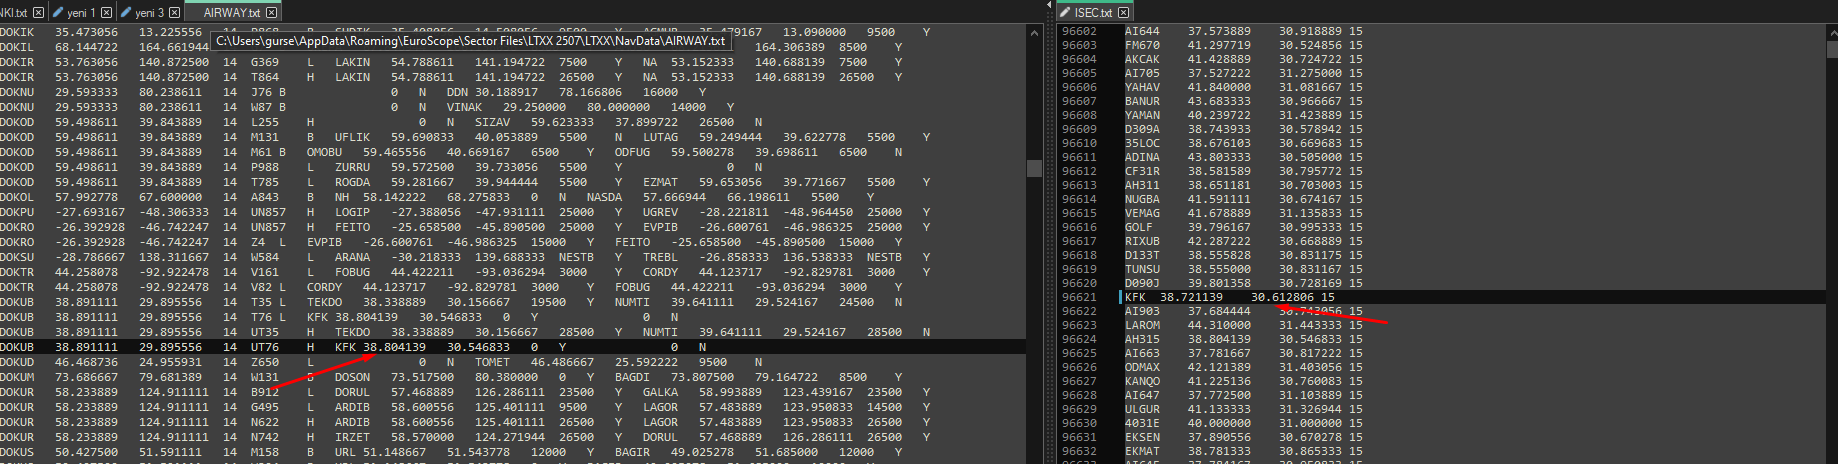Click the AKCAK line in ISEC.txt
This screenshot has width=1838, height=464.
pyautogui.click(x=1243, y=59)
